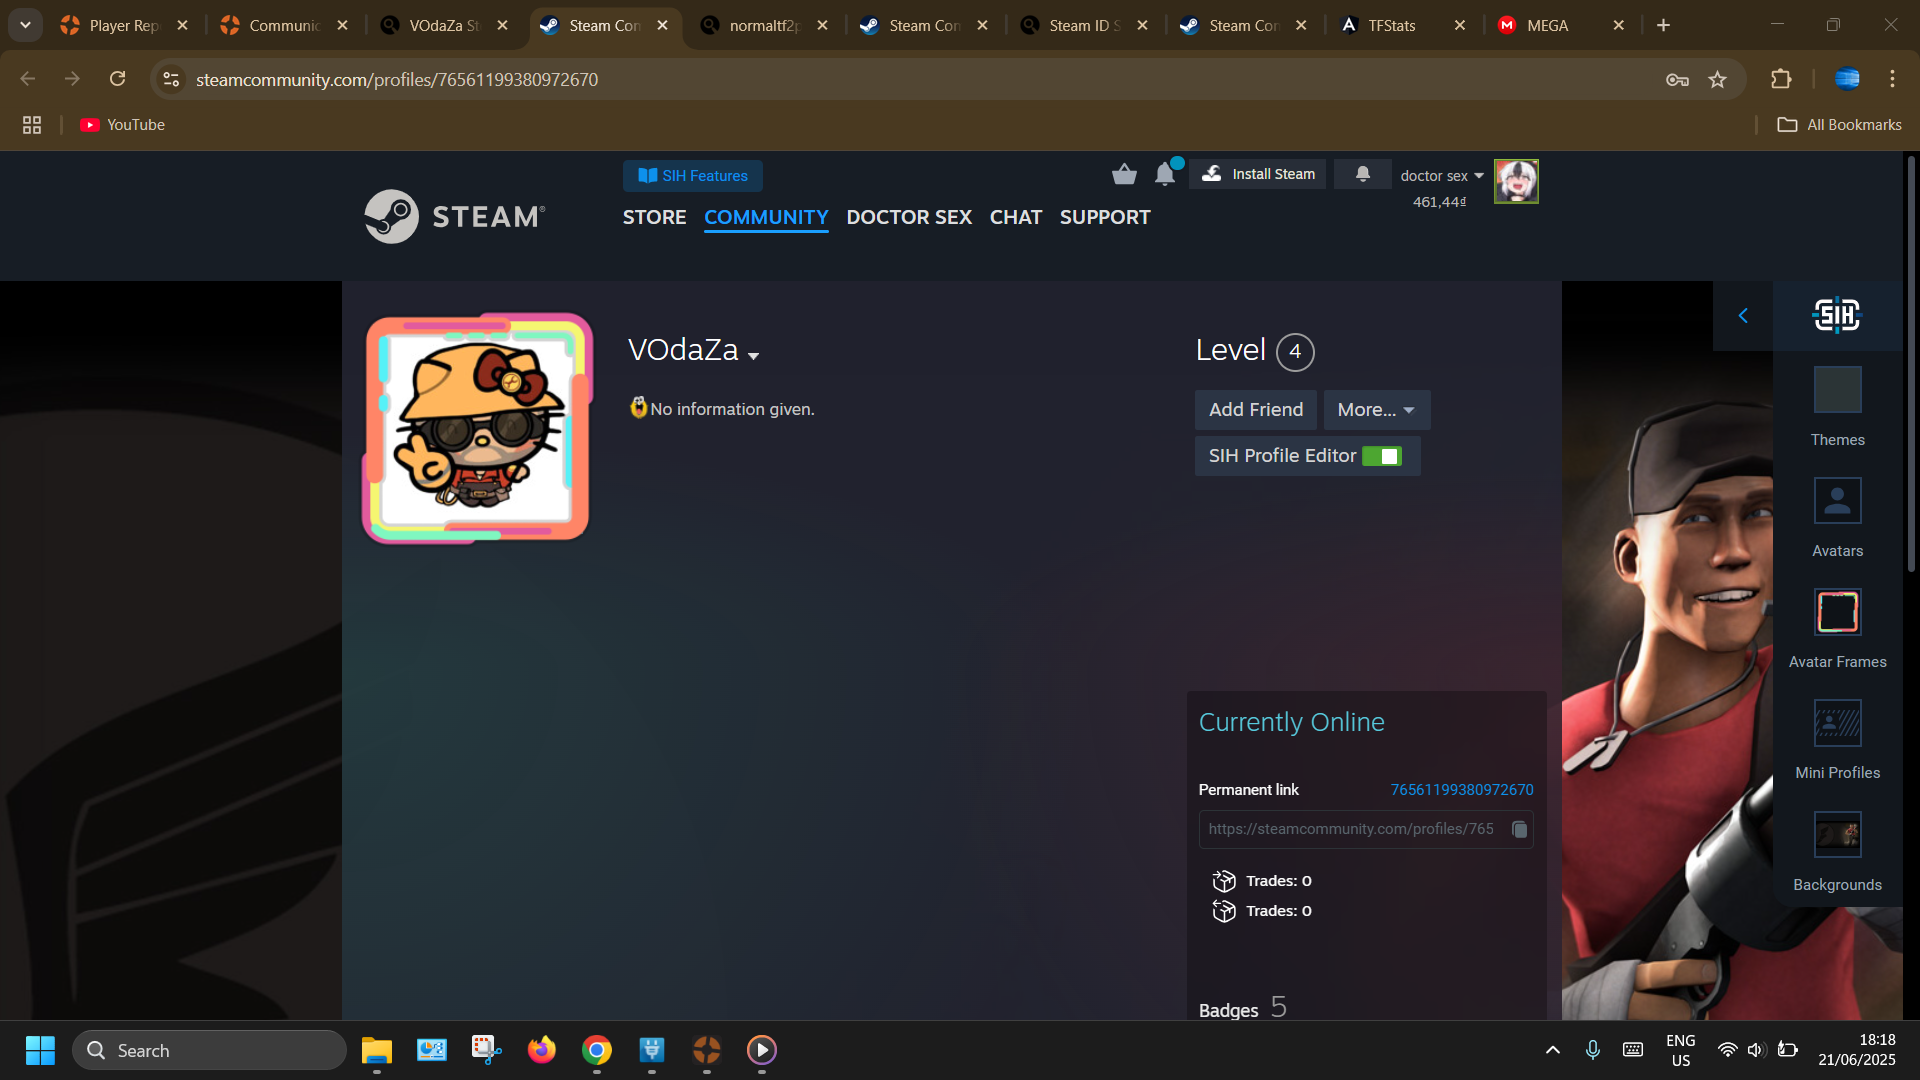This screenshot has width=1920, height=1080.
Task: Open Chrome extensions puzzle icon
Action: coord(1781,79)
